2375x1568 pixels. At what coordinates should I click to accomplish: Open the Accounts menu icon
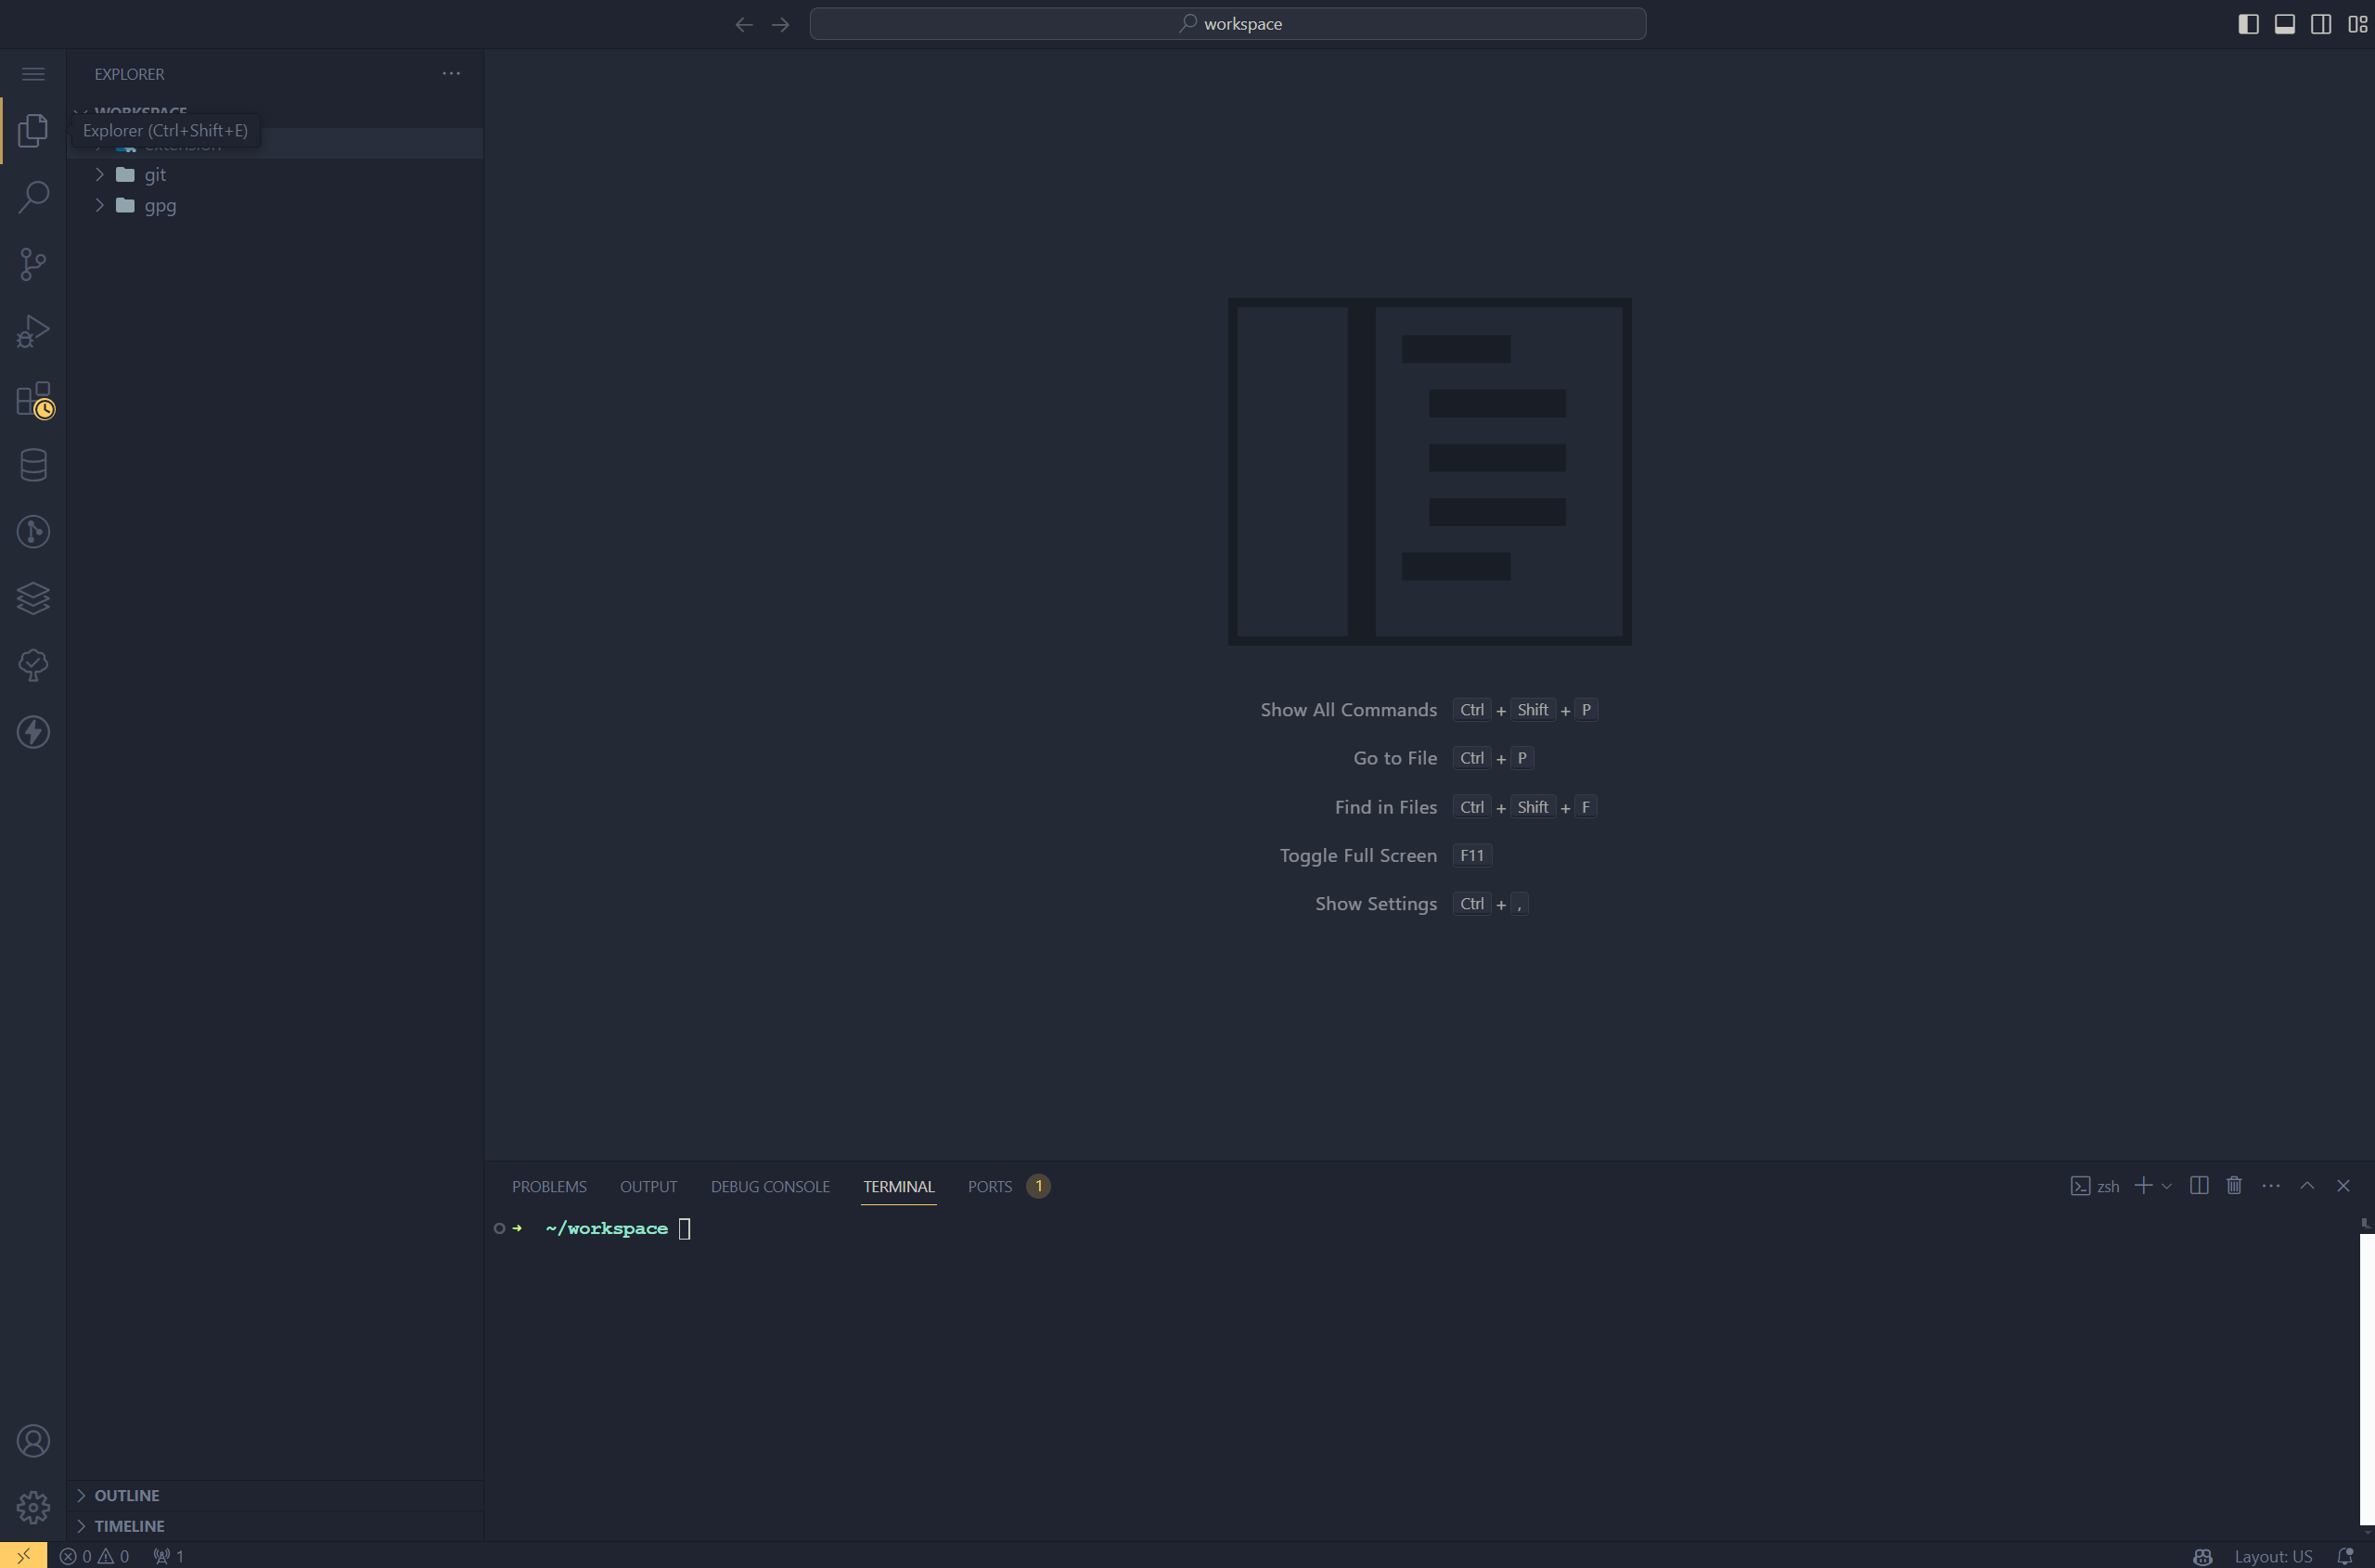pyautogui.click(x=33, y=1440)
